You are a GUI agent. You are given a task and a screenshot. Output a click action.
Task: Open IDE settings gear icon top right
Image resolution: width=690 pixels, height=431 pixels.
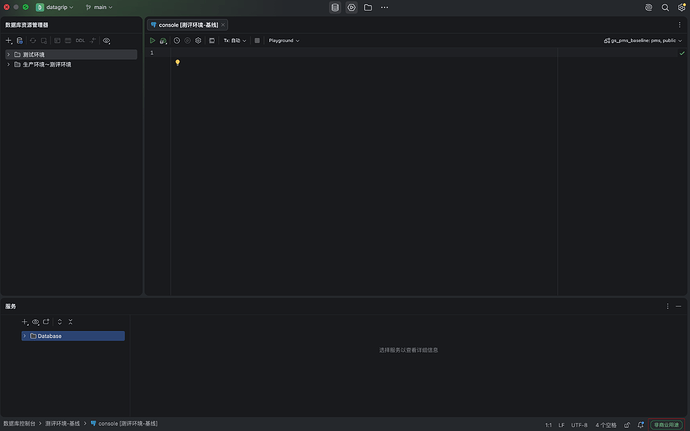click(x=681, y=7)
